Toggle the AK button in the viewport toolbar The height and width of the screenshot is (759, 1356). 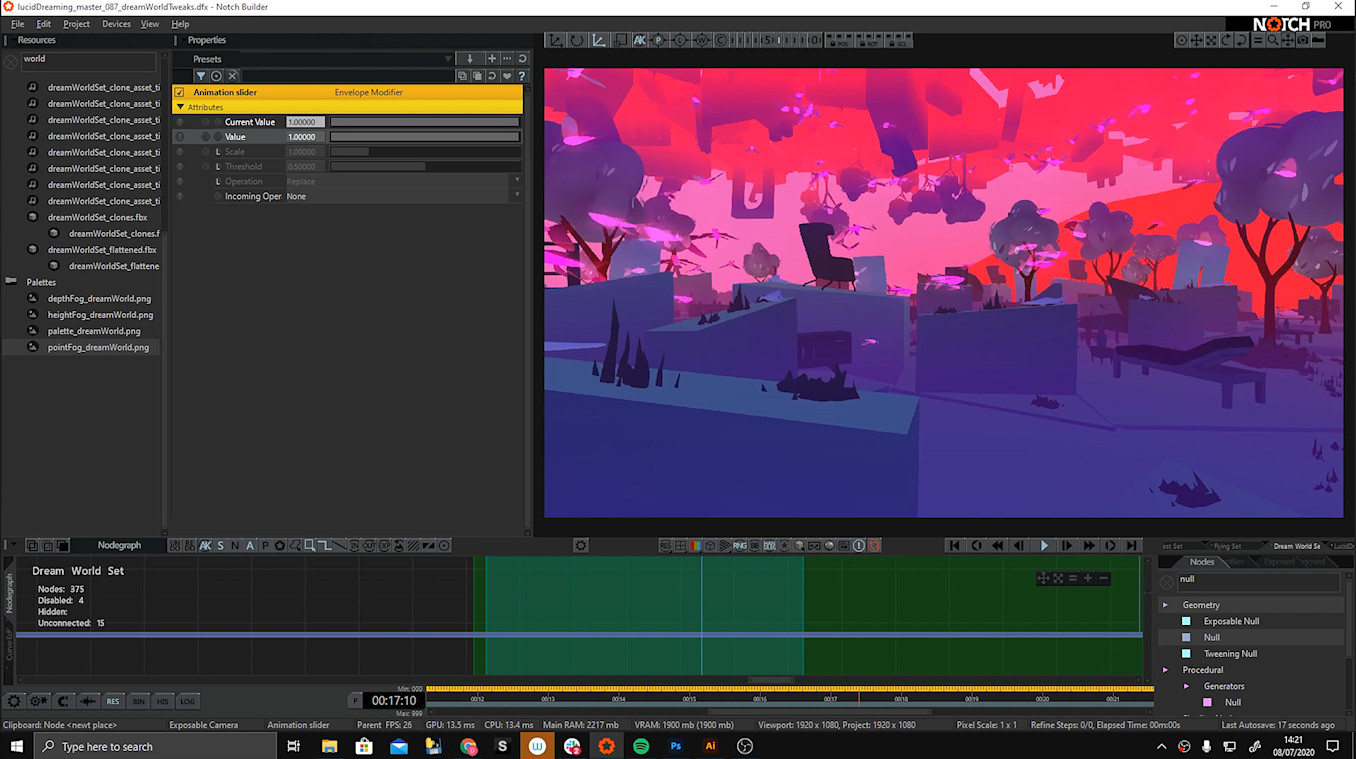(x=640, y=40)
